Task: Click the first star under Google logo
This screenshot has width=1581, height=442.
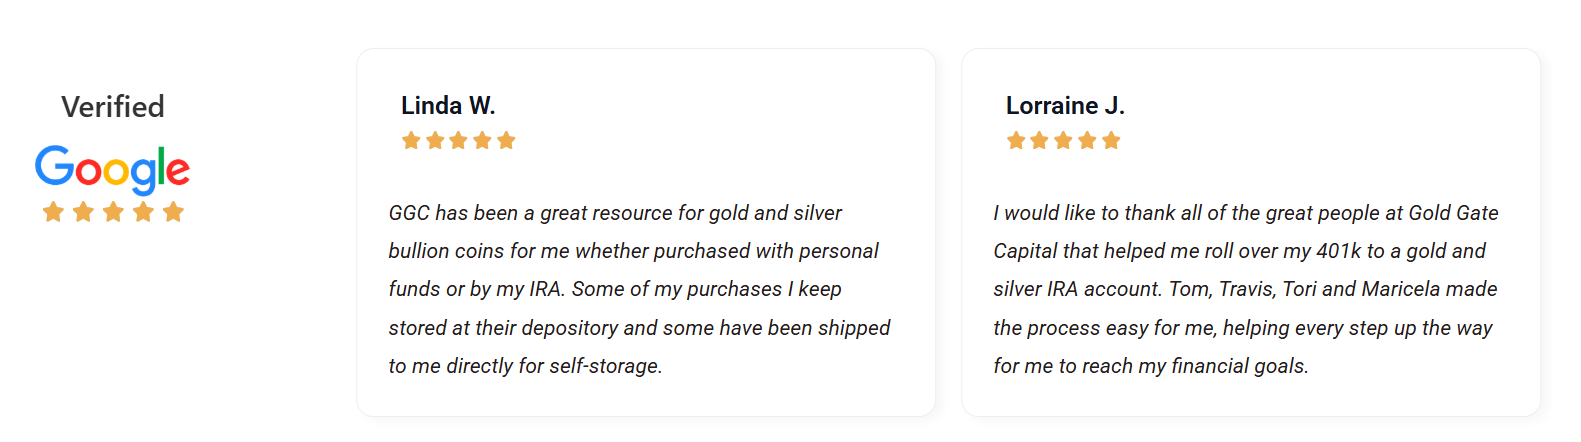Action: (53, 212)
